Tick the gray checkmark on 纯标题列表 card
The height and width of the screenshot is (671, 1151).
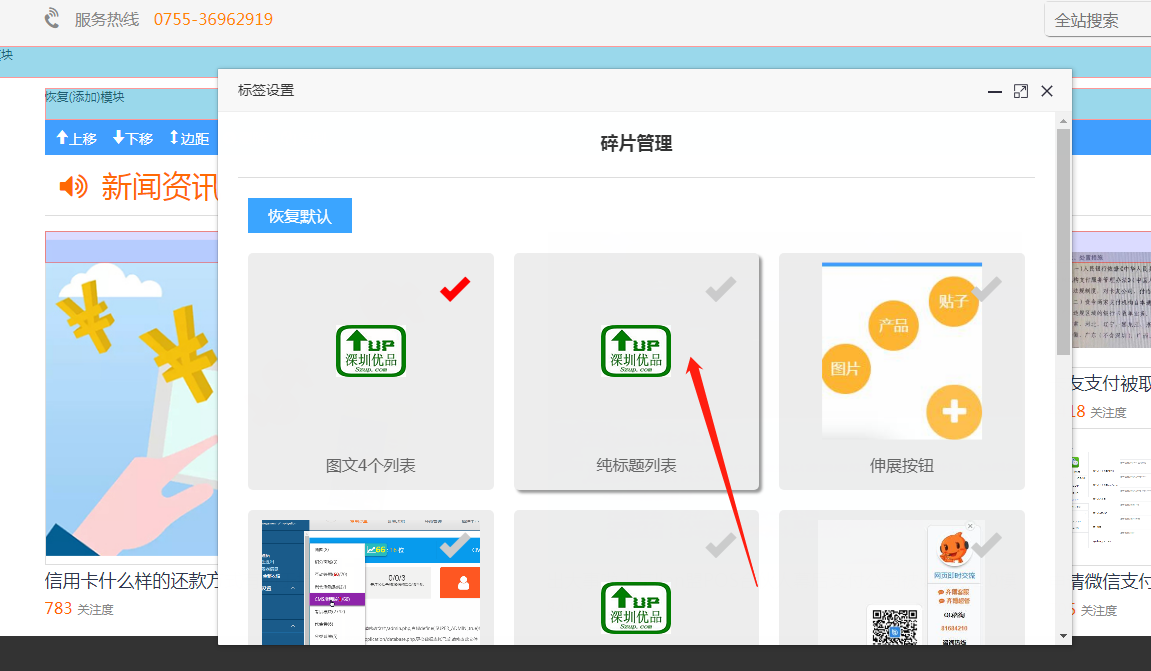tap(720, 290)
